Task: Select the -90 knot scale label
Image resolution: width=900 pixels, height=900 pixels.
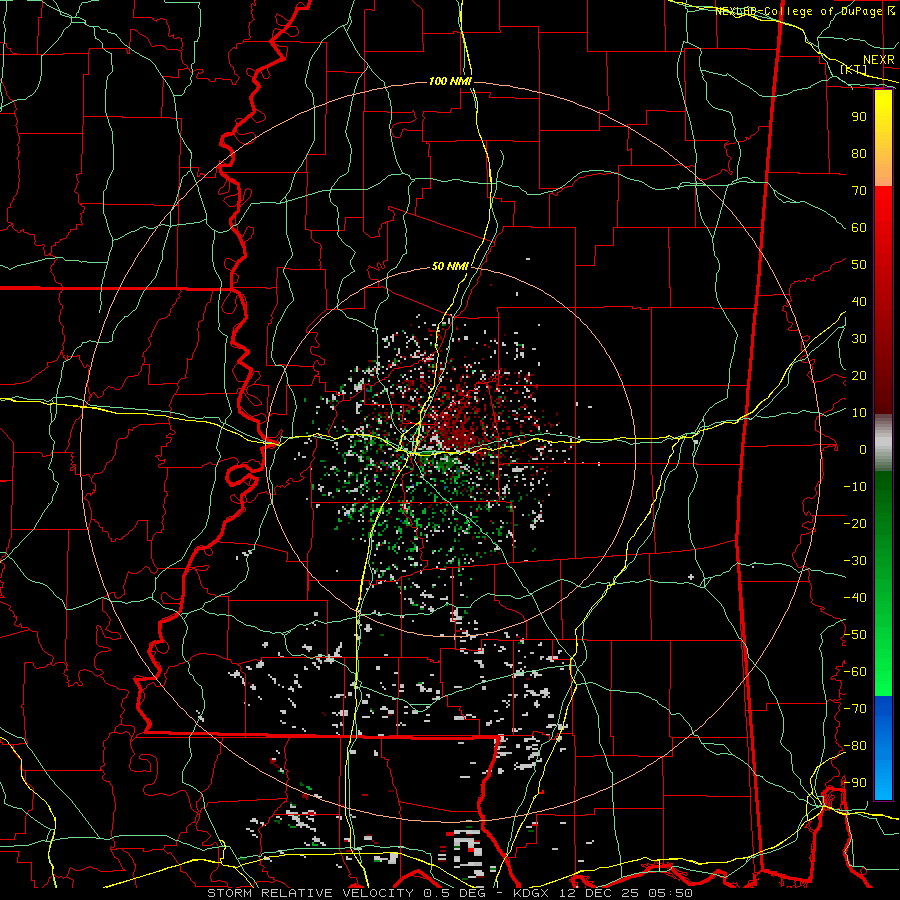Action: (x=855, y=783)
